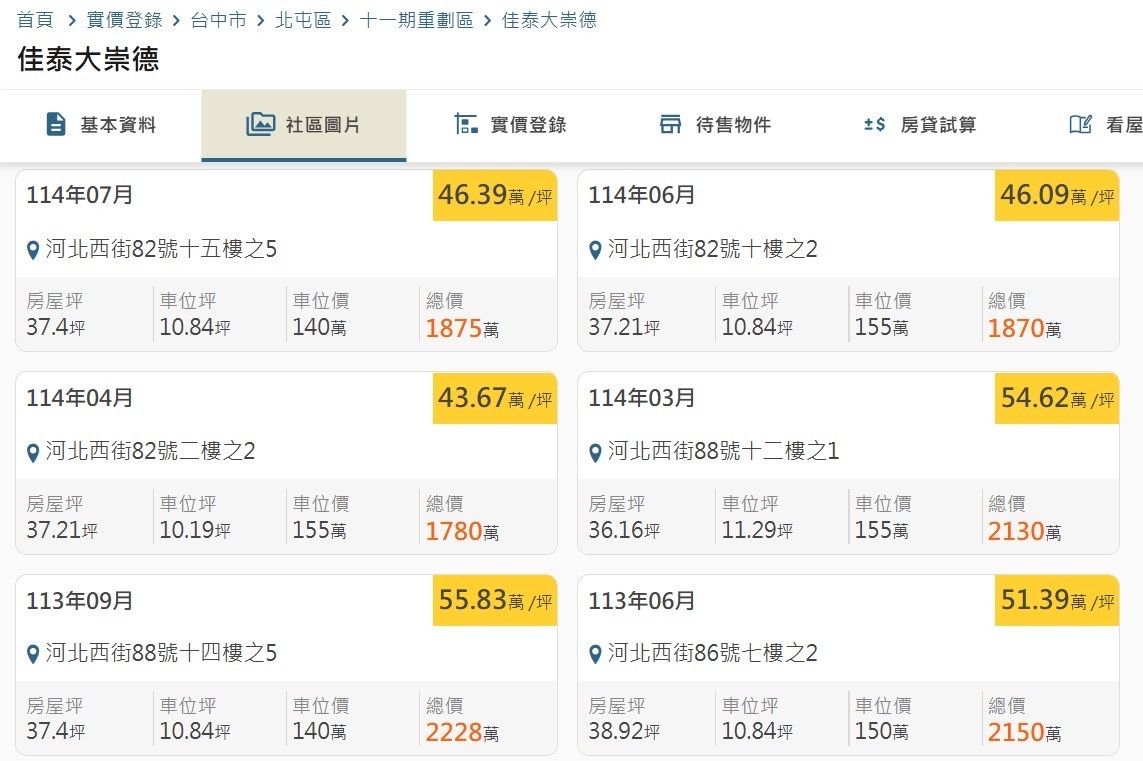Image resolution: width=1143 pixels, height=761 pixels.
Task: Click the 實價登錄 list icon in tab bar
Action: click(465, 125)
